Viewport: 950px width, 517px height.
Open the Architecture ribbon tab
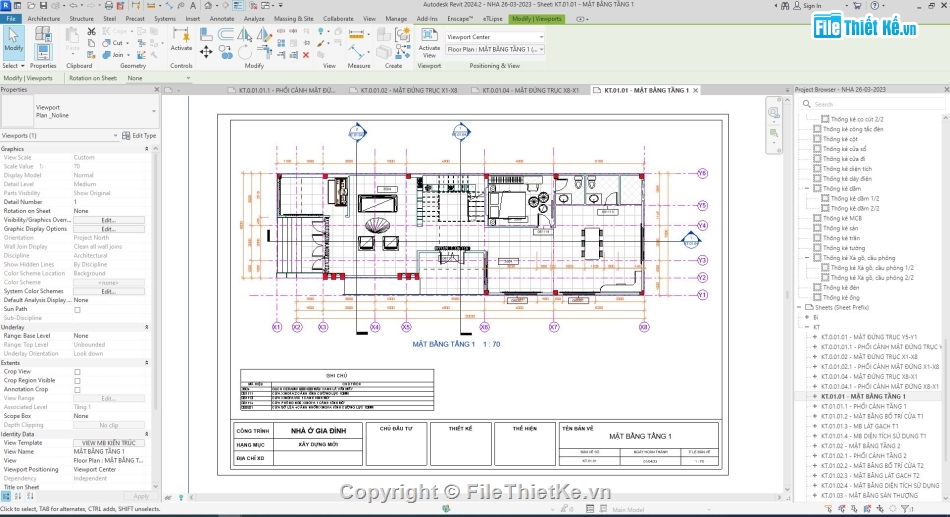tap(44, 19)
